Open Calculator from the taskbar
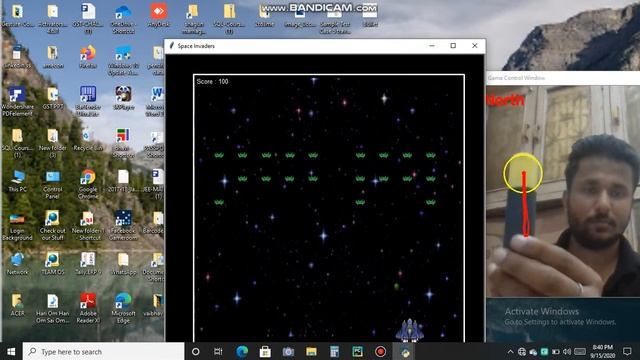 coord(334,351)
